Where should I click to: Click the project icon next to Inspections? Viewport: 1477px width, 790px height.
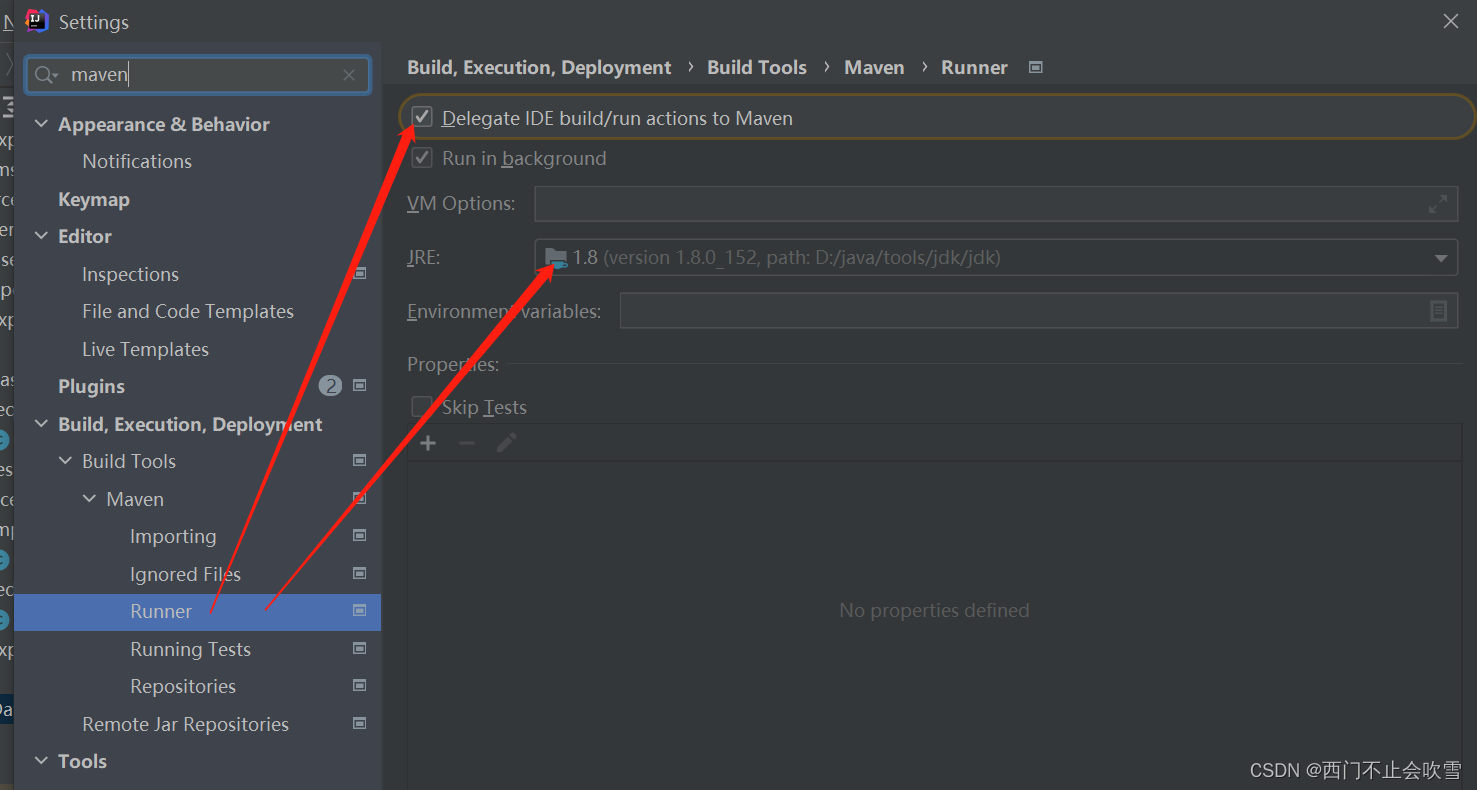pos(360,273)
